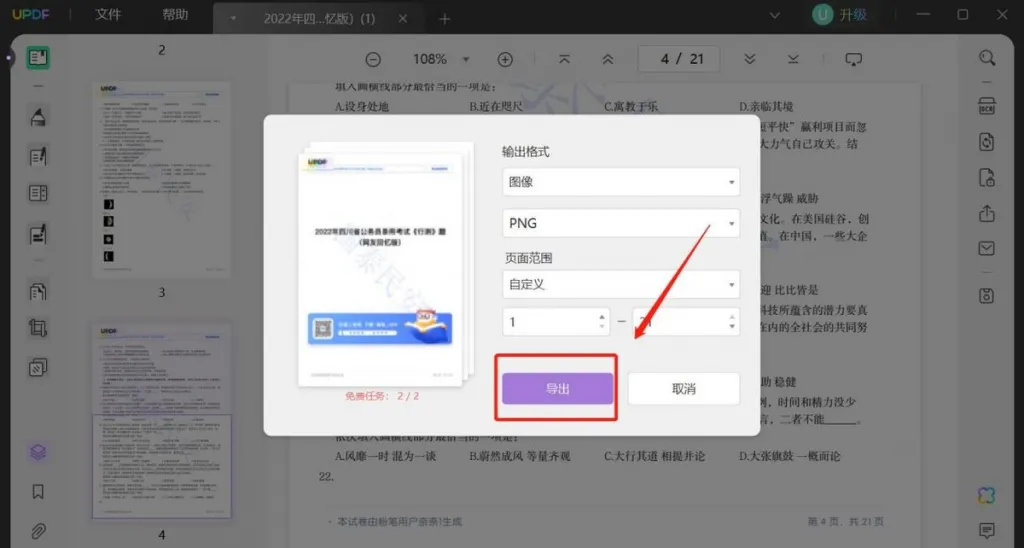Switch to the 2022年四…忆版) (1) tab

coord(319,19)
